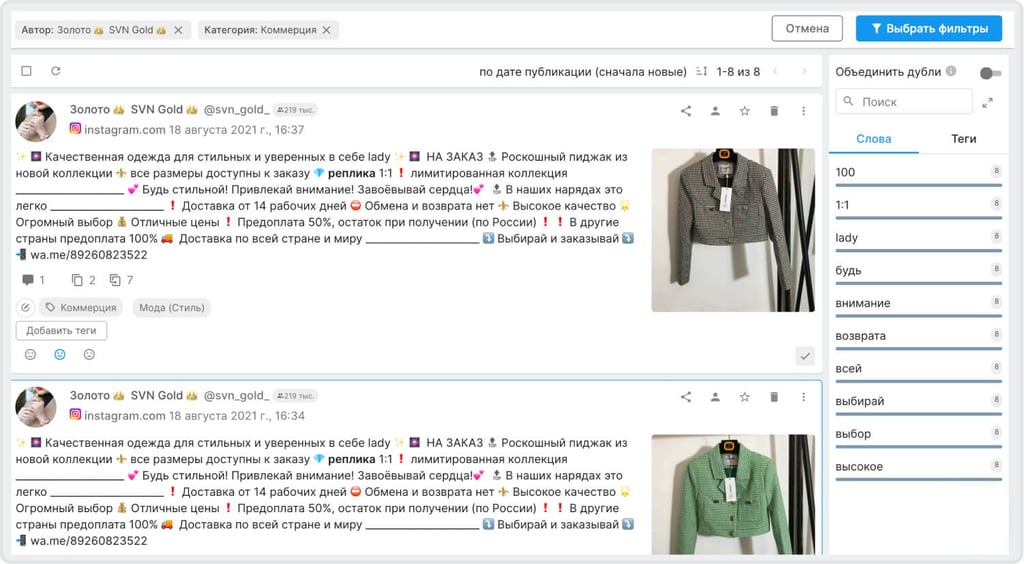Click the reposts icon showing 7

115,280
